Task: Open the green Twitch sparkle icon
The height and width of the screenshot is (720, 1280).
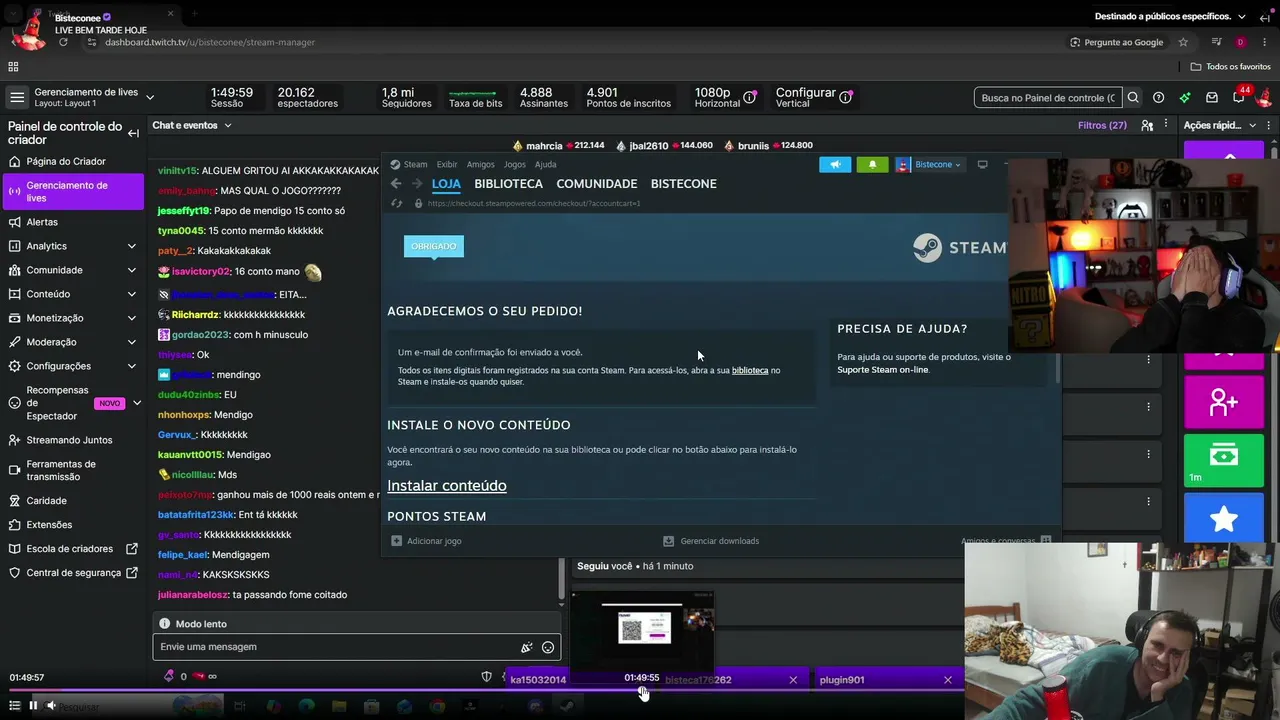Action: click(1185, 97)
